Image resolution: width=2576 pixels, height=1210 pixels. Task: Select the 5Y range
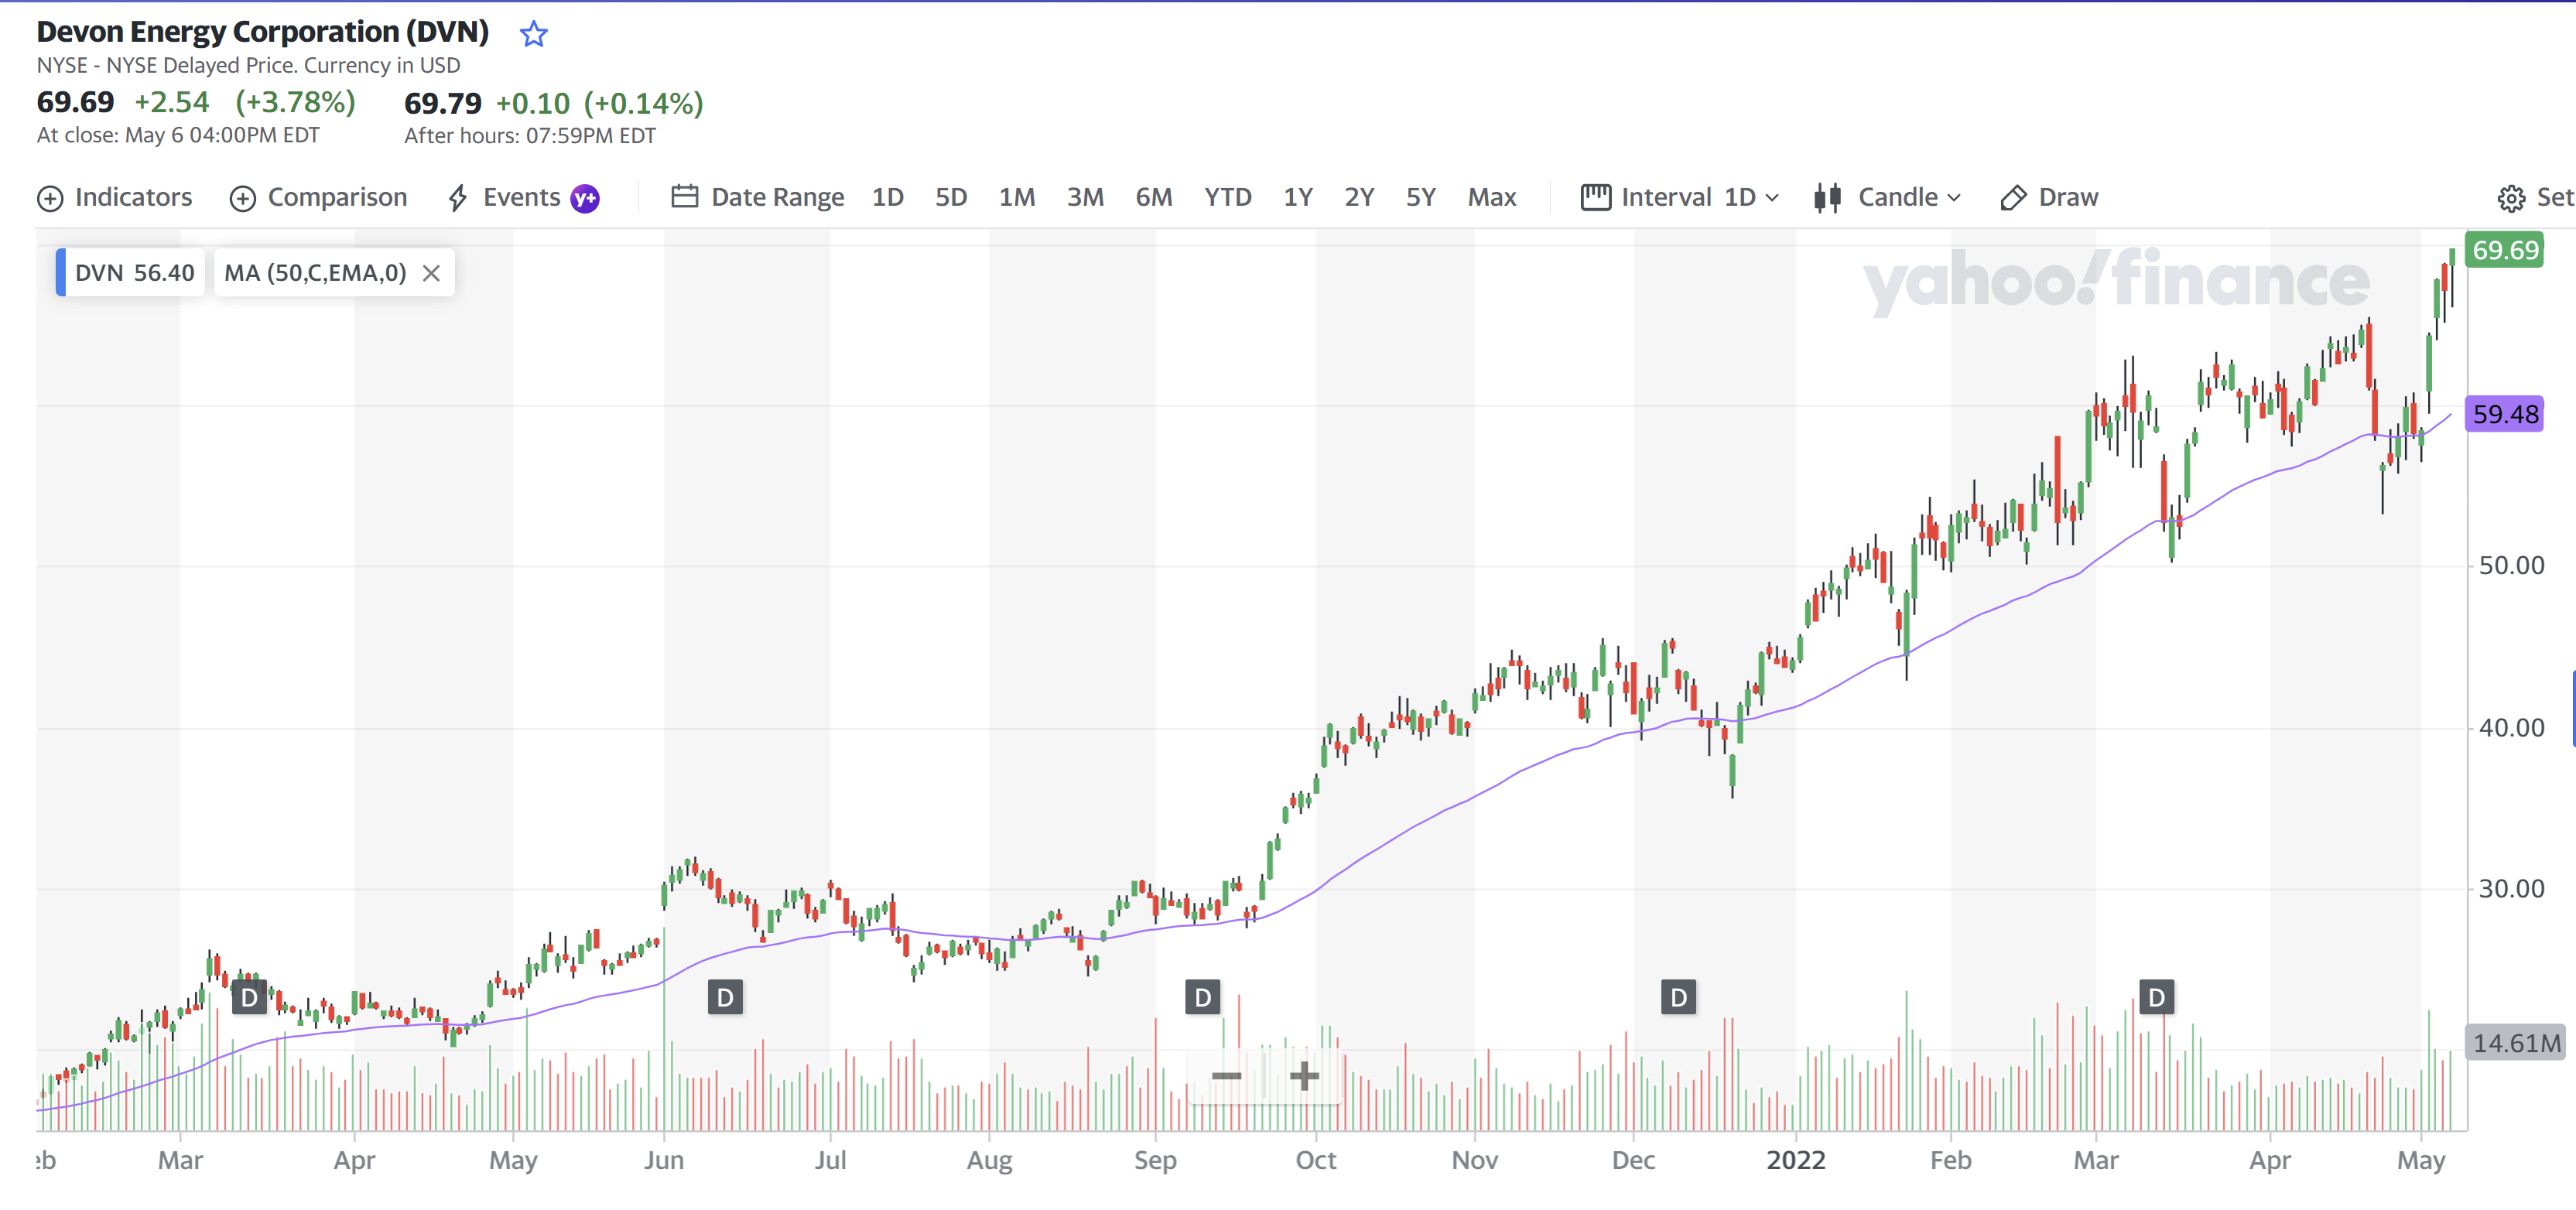point(1421,197)
